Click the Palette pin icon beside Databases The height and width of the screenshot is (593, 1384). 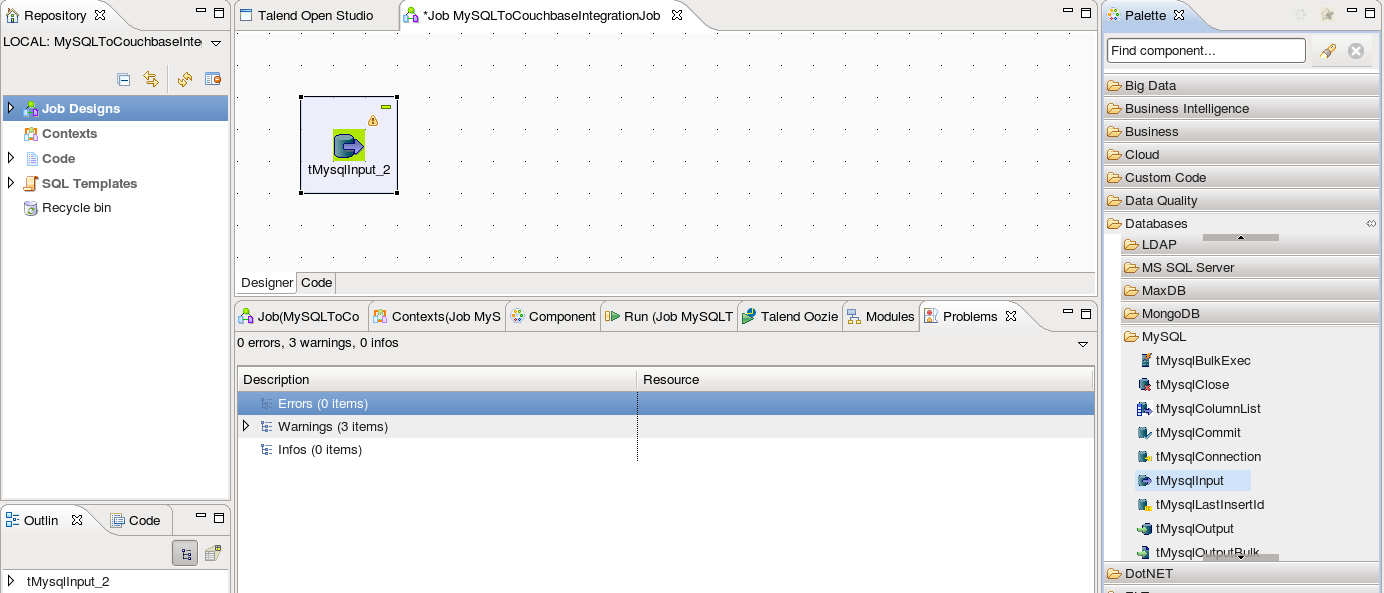coord(1371,224)
